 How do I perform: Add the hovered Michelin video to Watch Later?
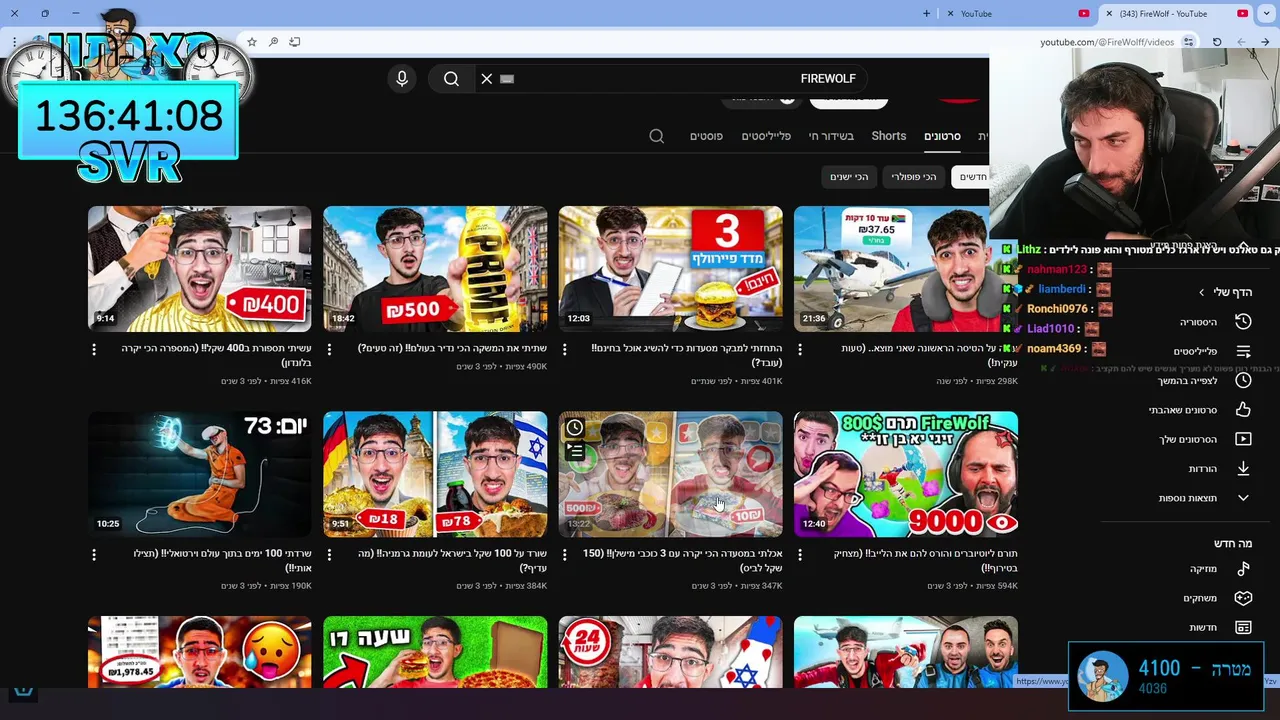tap(575, 428)
